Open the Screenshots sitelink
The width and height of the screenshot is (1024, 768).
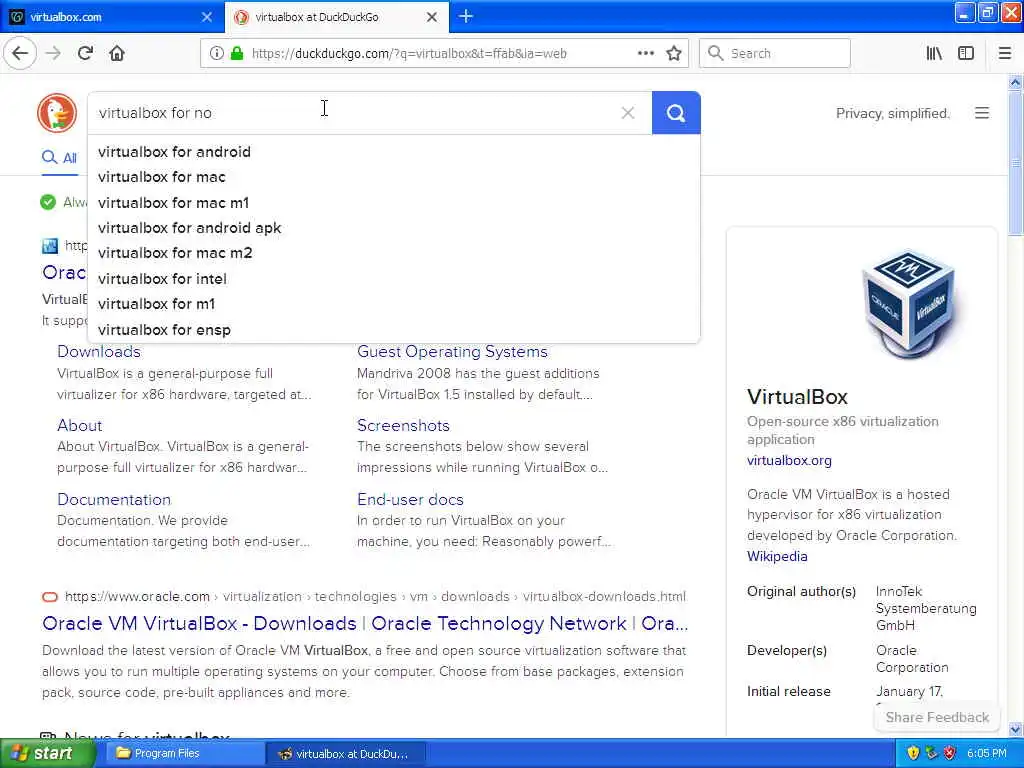[x=403, y=425]
